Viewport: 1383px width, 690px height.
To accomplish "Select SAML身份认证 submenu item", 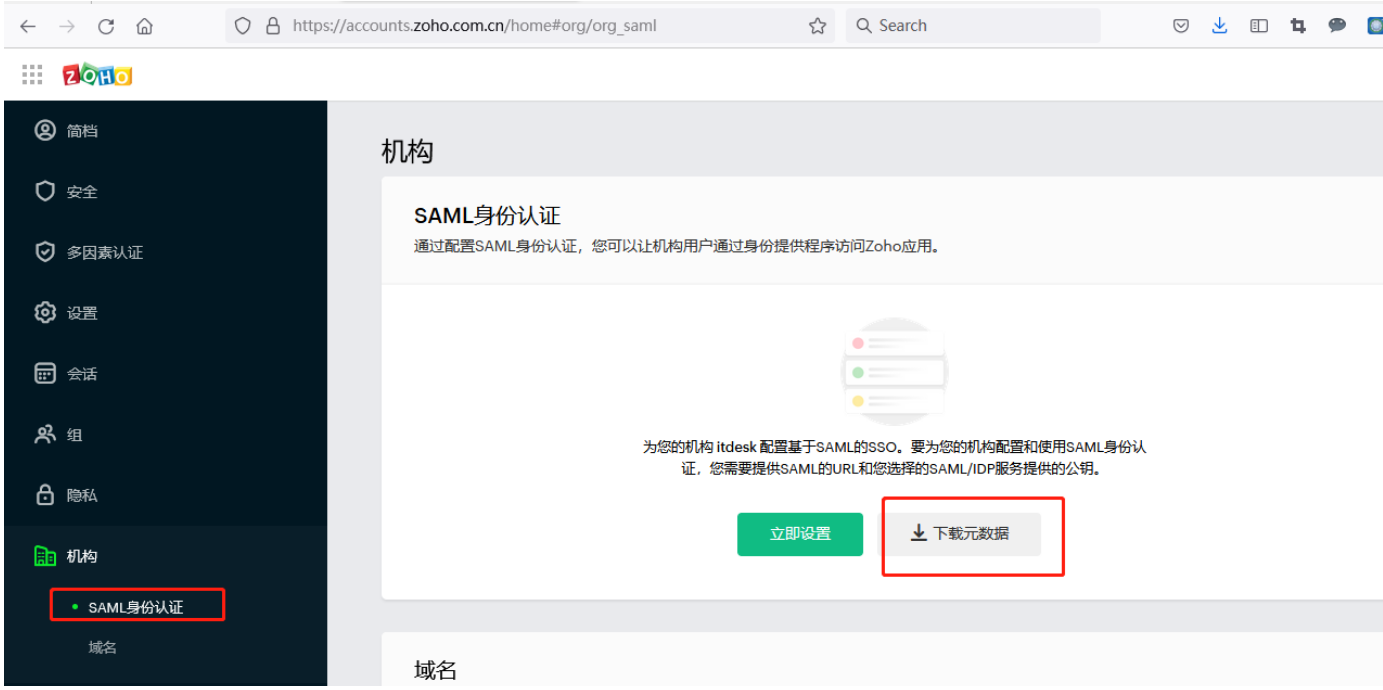I will point(136,607).
